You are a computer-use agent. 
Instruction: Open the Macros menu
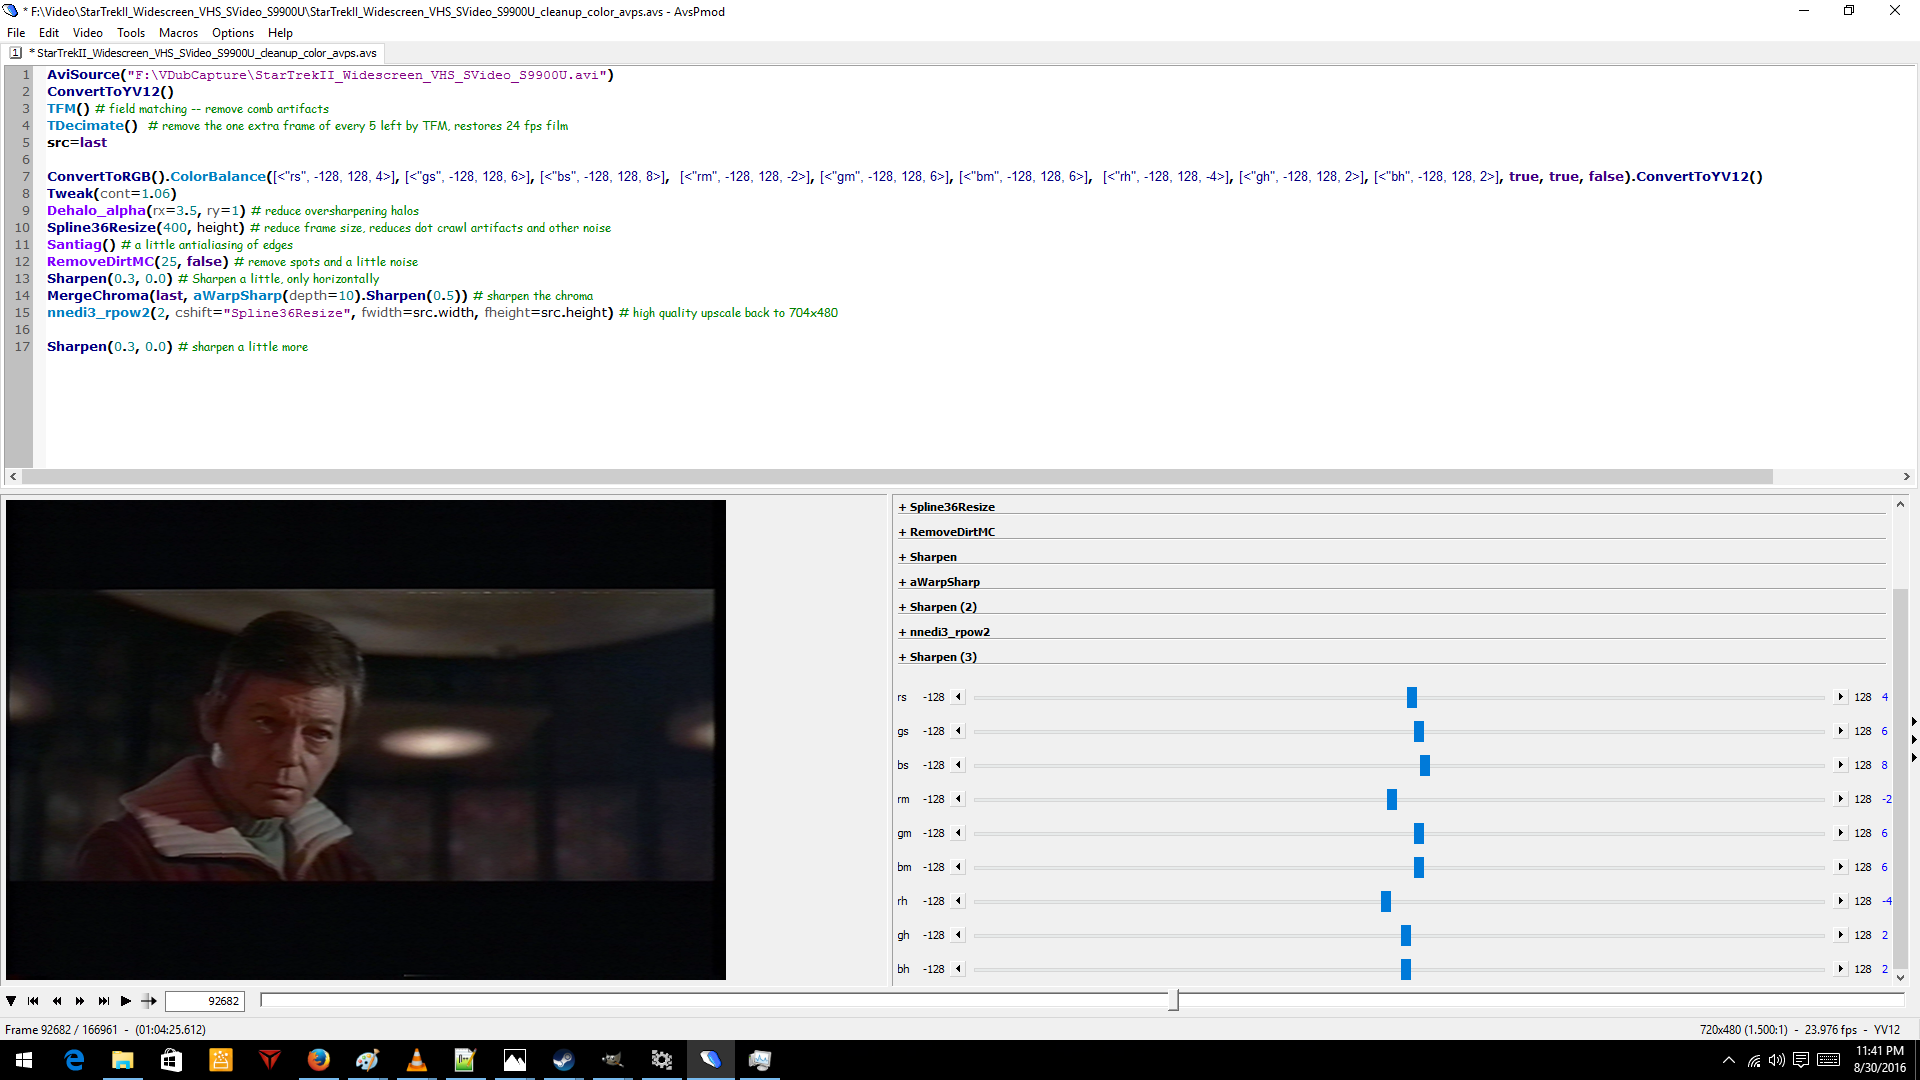178,33
